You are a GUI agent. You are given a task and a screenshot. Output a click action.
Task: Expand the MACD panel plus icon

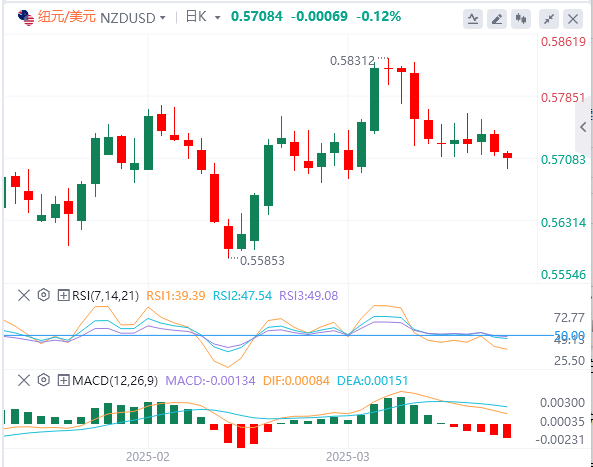(x=63, y=380)
